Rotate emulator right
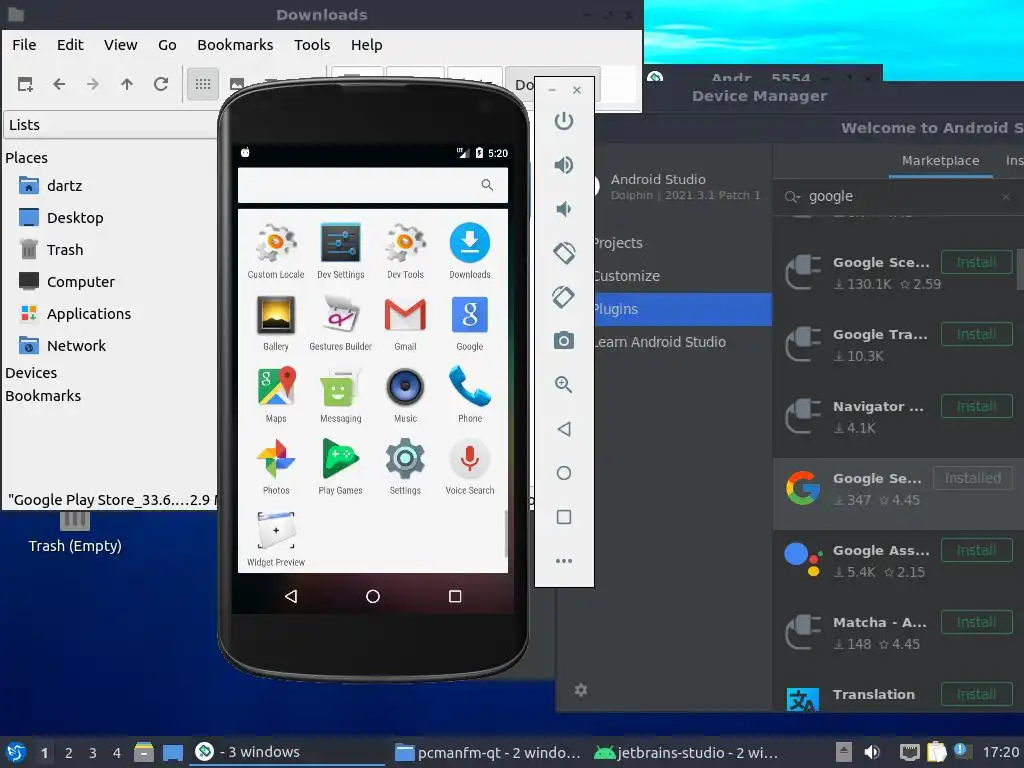Image resolution: width=1024 pixels, height=768 pixels. click(x=564, y=297)
